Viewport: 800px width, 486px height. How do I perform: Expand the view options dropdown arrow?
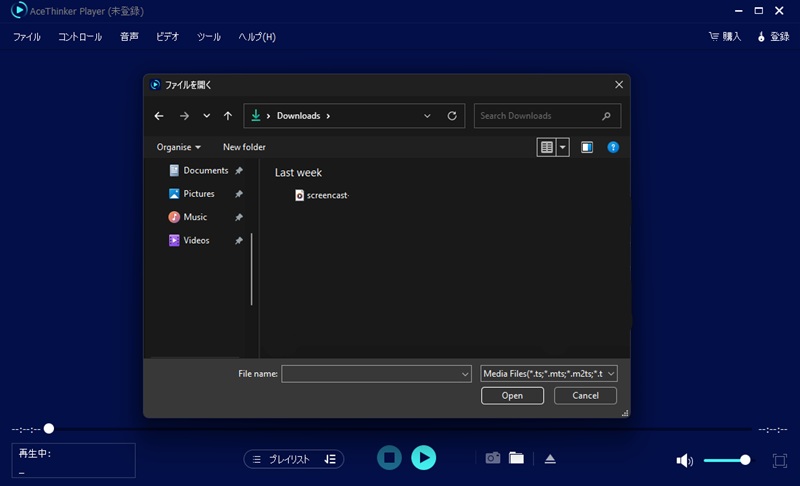click(563, 147)
